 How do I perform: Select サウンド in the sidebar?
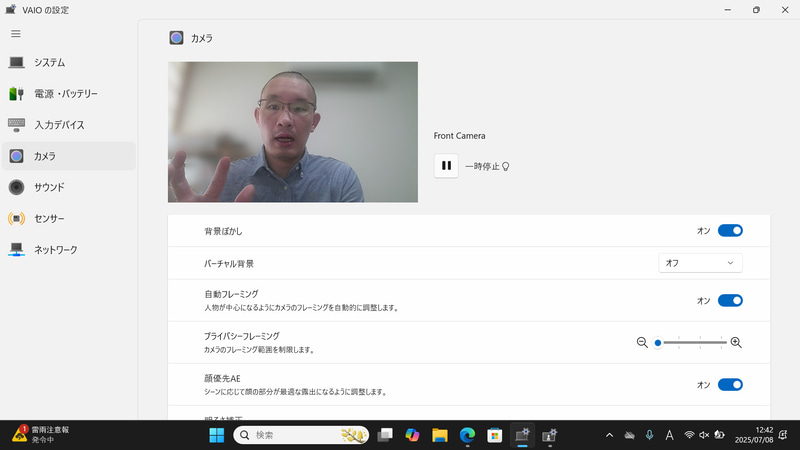[69, 187]
